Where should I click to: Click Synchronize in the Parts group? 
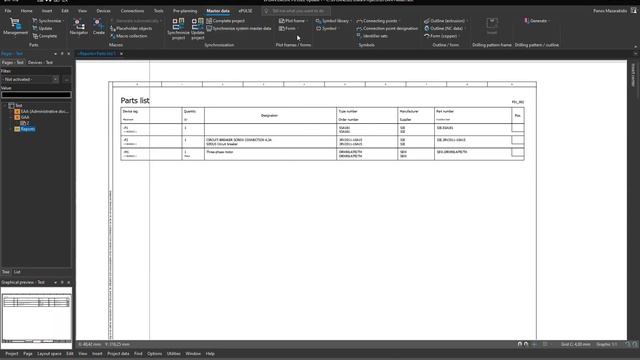click(x=48, y=20)
